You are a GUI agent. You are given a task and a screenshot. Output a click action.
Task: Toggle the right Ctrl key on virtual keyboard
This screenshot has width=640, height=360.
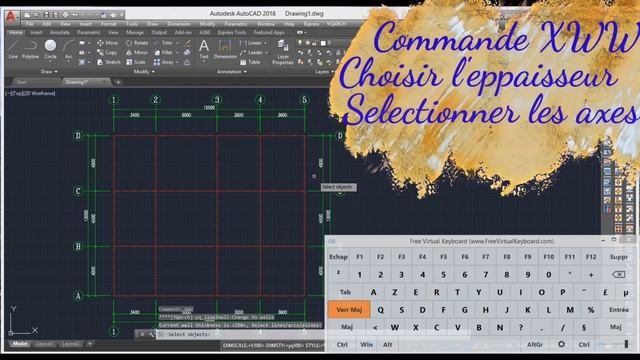[x=584, y=344]
